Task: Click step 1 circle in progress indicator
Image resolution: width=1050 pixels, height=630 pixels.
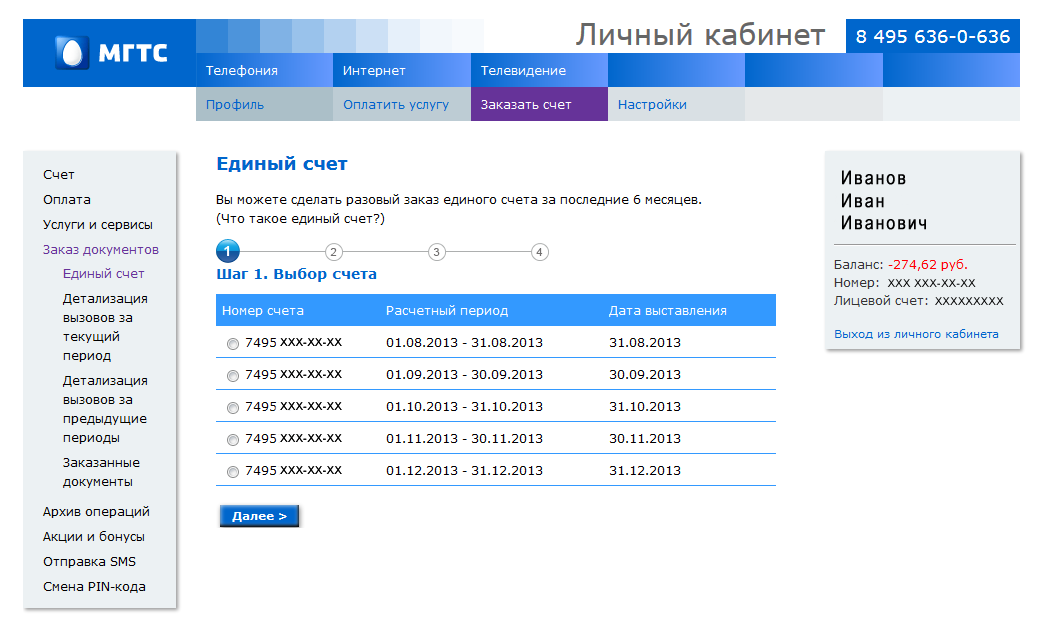Action: tap(228, 252)
